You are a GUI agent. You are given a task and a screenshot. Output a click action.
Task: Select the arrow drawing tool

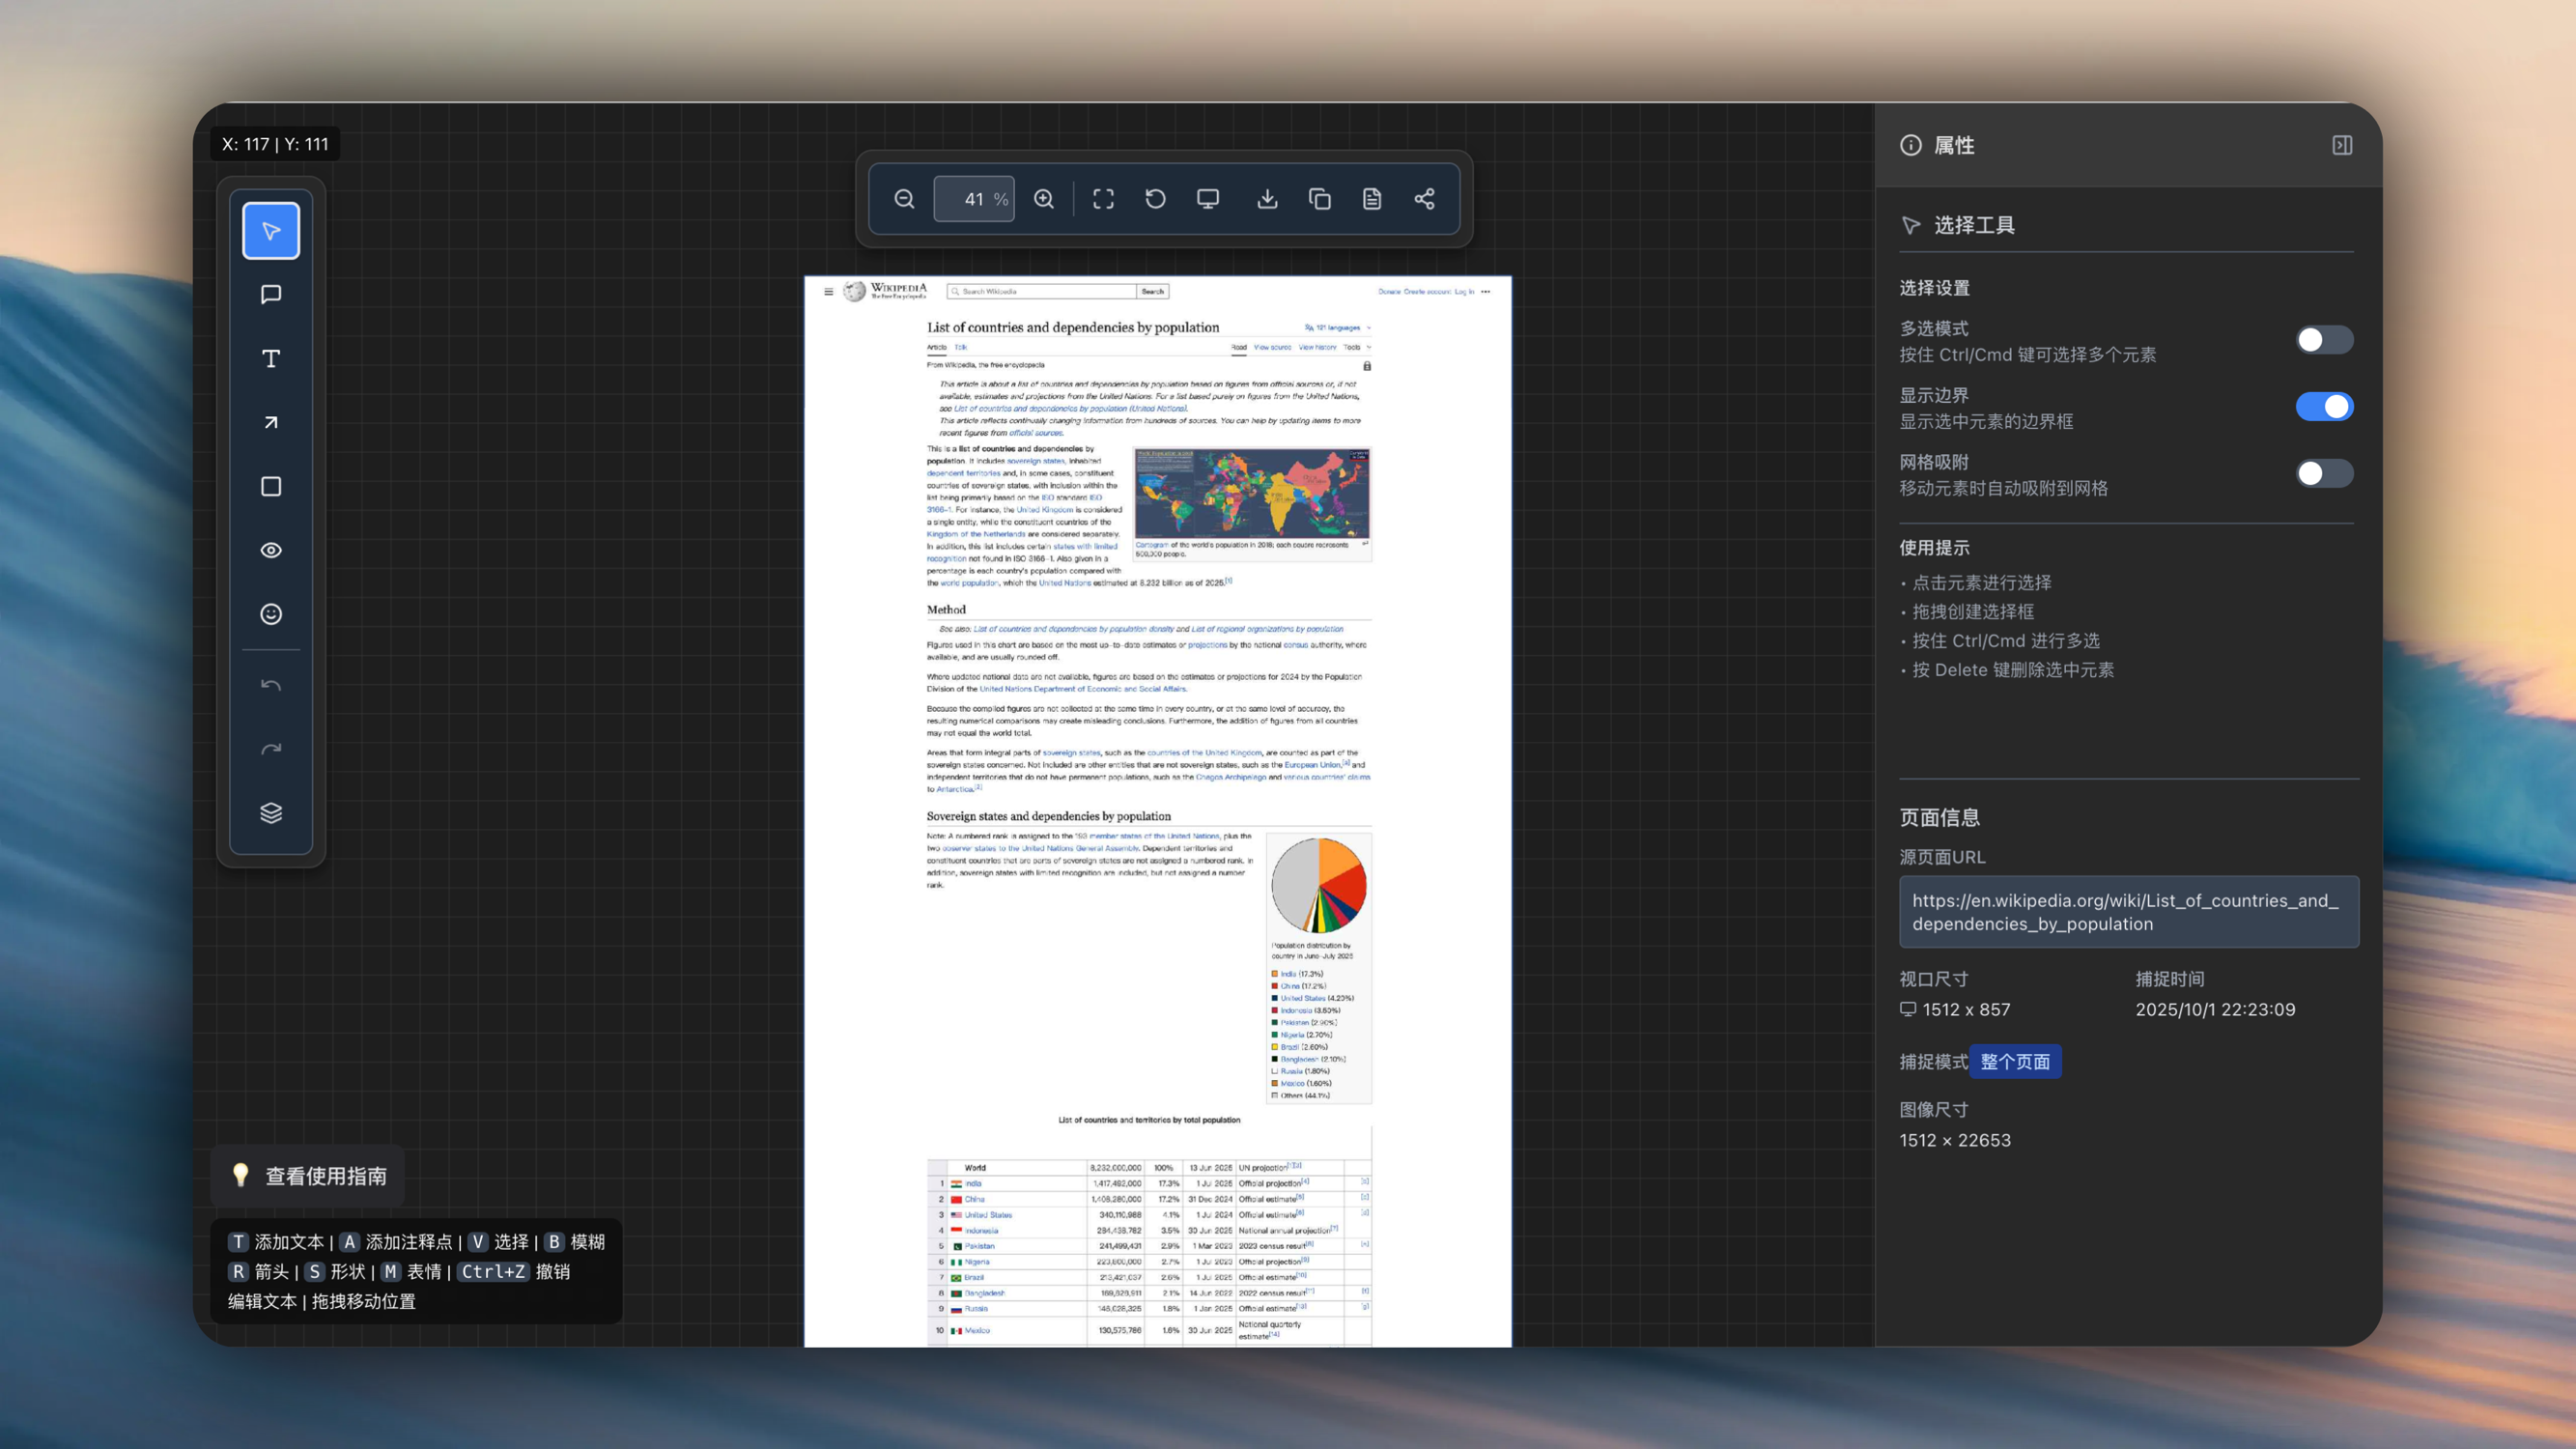[271, 423]
